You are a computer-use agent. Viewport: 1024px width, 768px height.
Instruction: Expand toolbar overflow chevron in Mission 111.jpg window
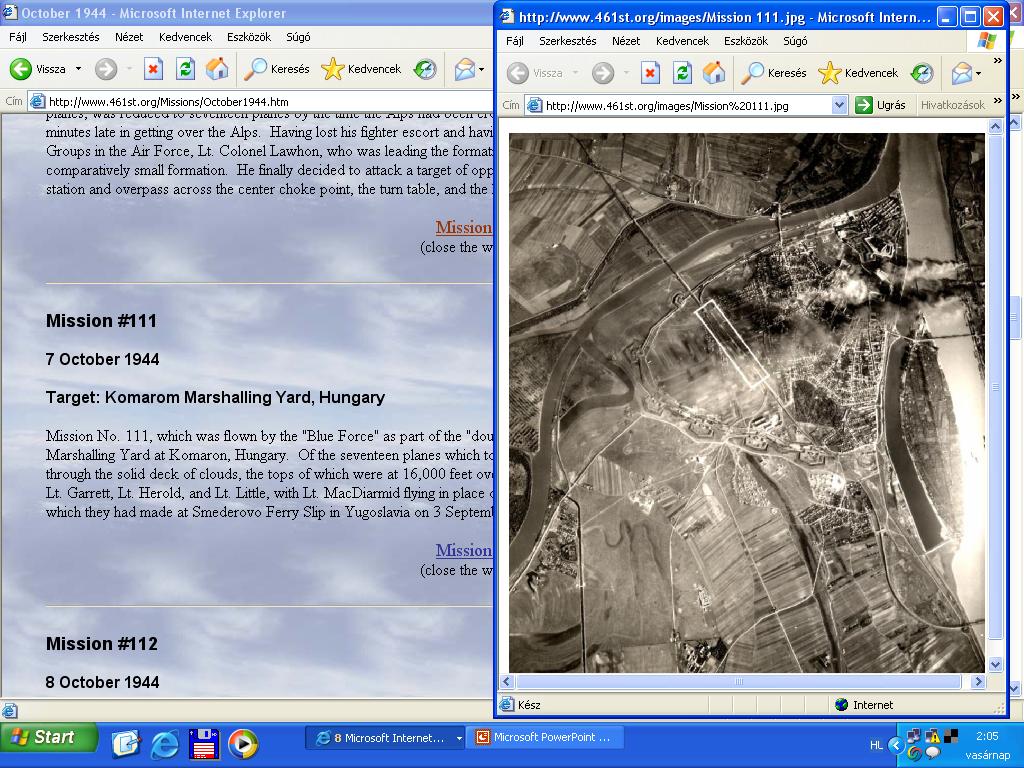(x=997, y=61)
